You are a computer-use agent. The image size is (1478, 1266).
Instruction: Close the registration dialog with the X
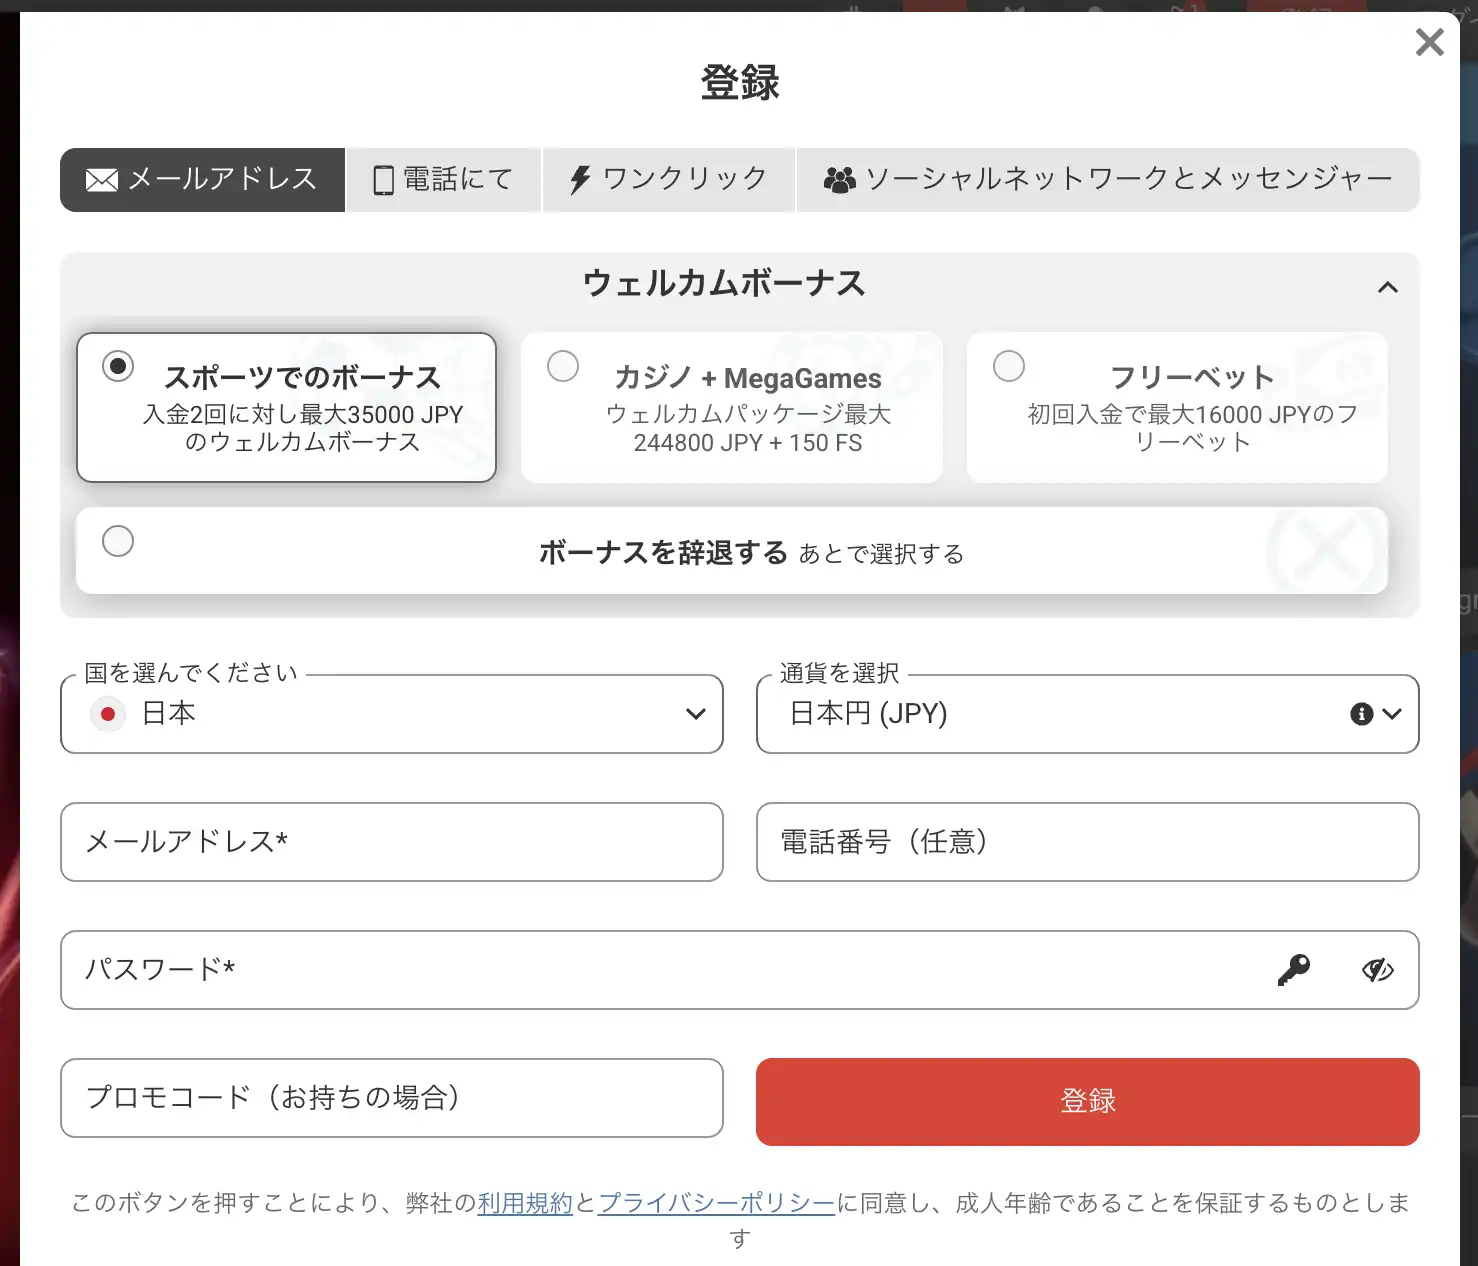[x=1429, y=42]
